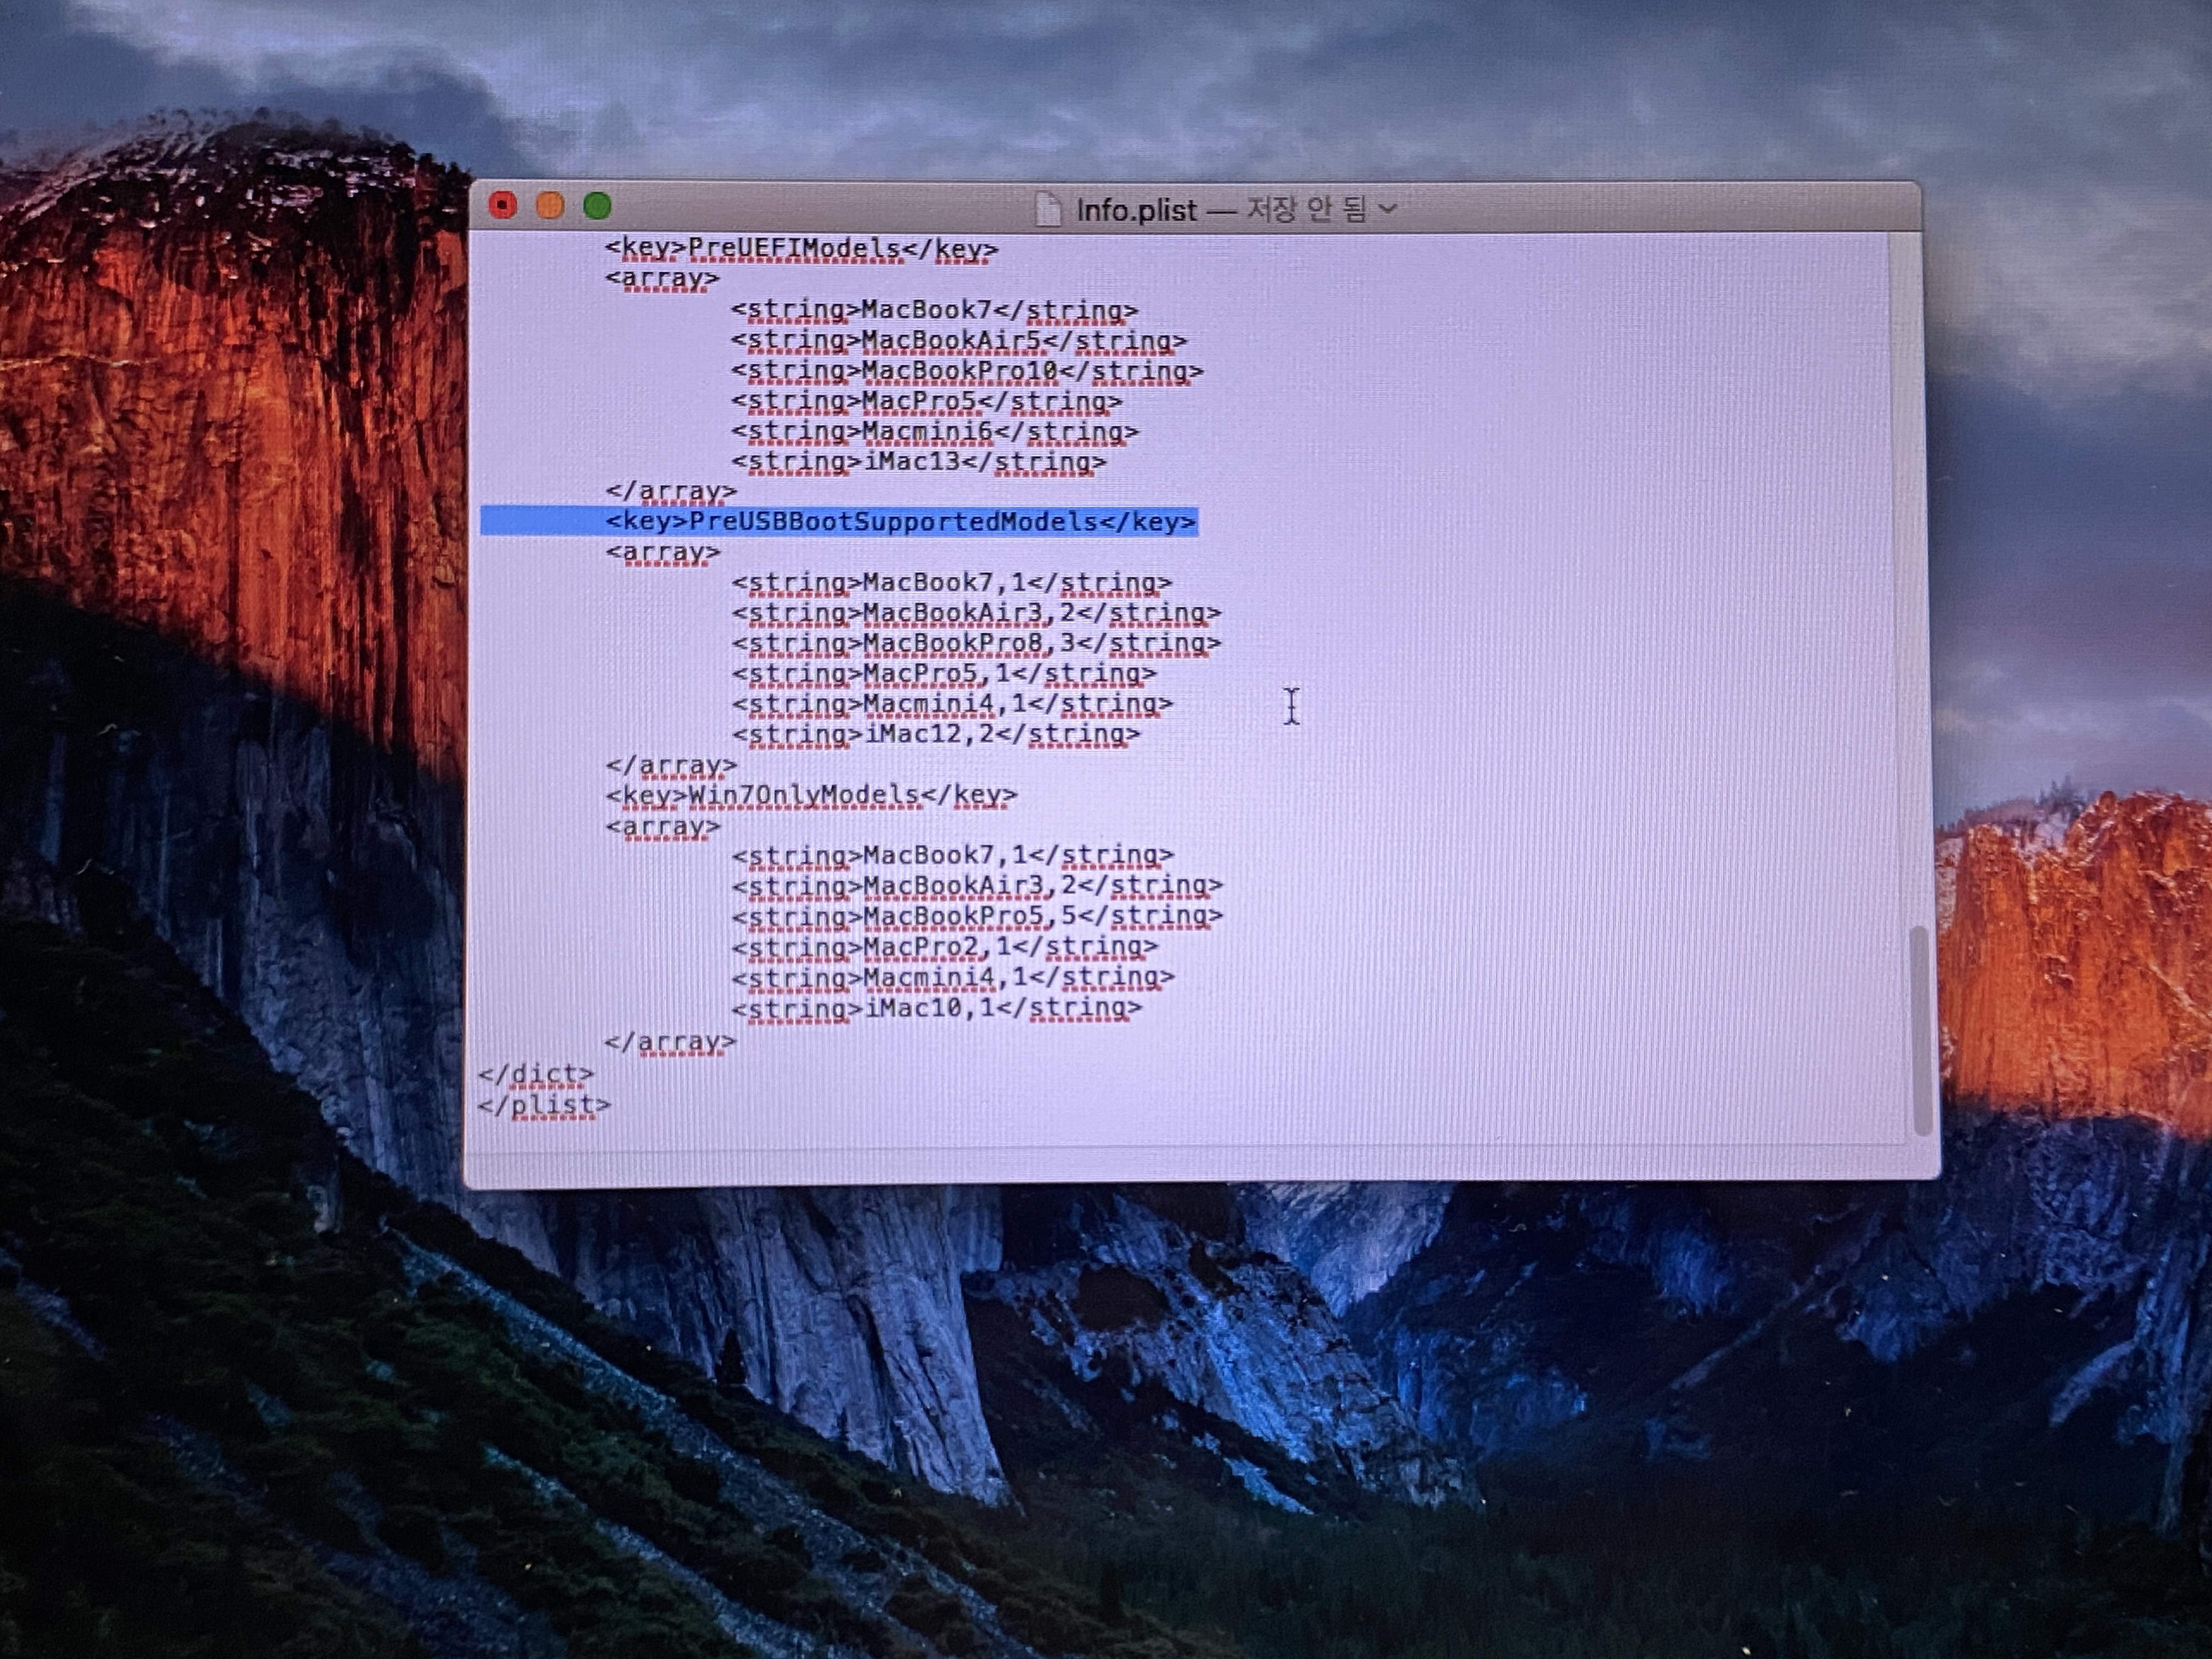
Task: Click the MacBook7 string under PreUEFIModels
Action: click(x=934, y=310)
